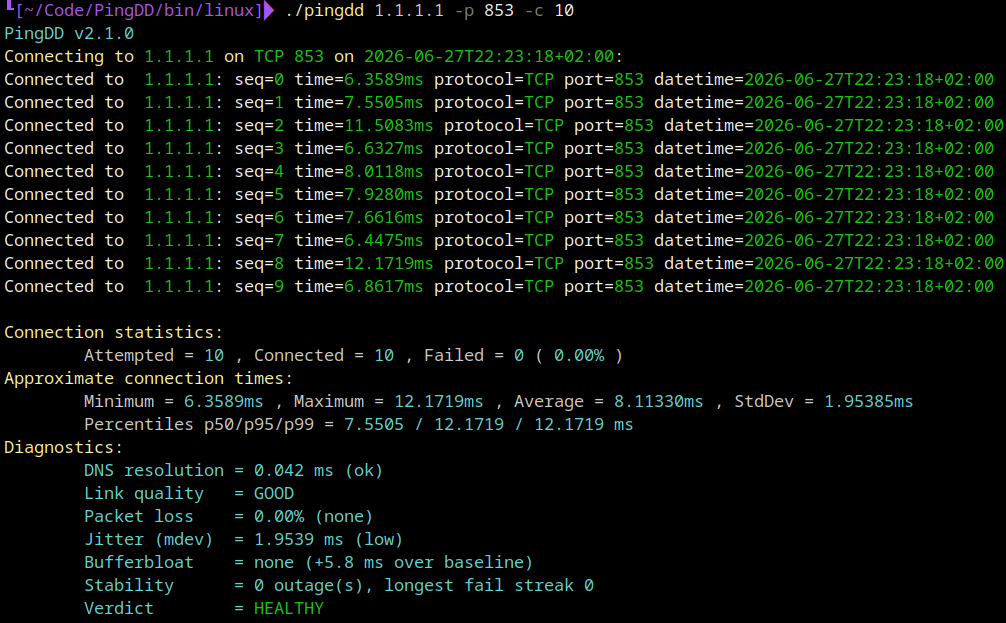1006x623 pixels.
Task: Click the Maximum value 12.1719ms
Action: tap(439, 402)
